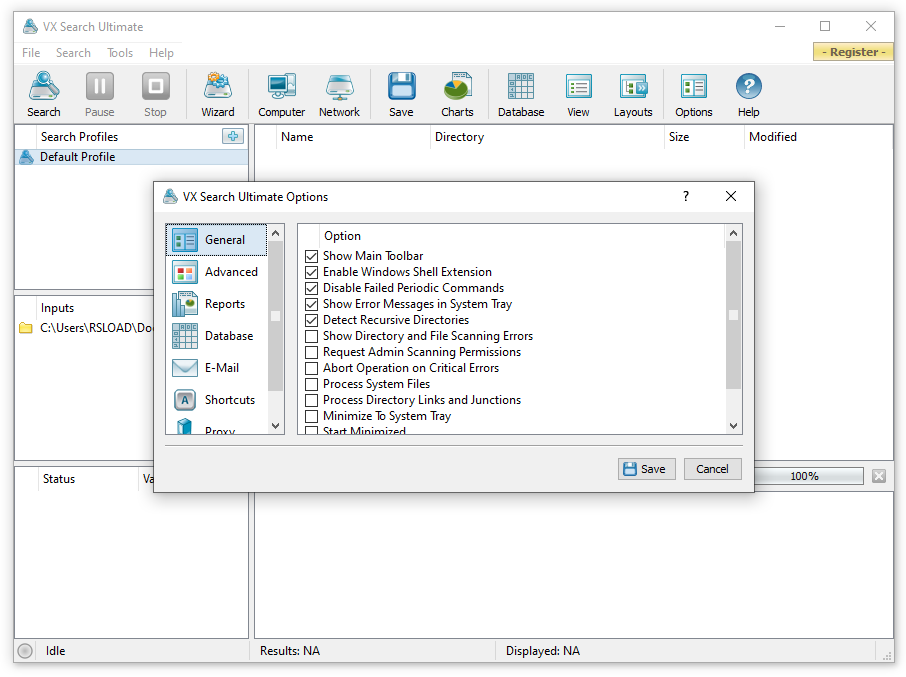Cancel the options dialog
The height and width of the screenshot is (677, 906).
[x=712, y=469]
